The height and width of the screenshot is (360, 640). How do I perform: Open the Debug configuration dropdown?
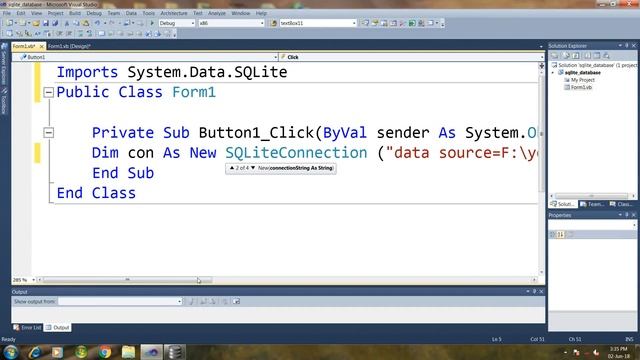pyautogui.click(x=193, y=23)
